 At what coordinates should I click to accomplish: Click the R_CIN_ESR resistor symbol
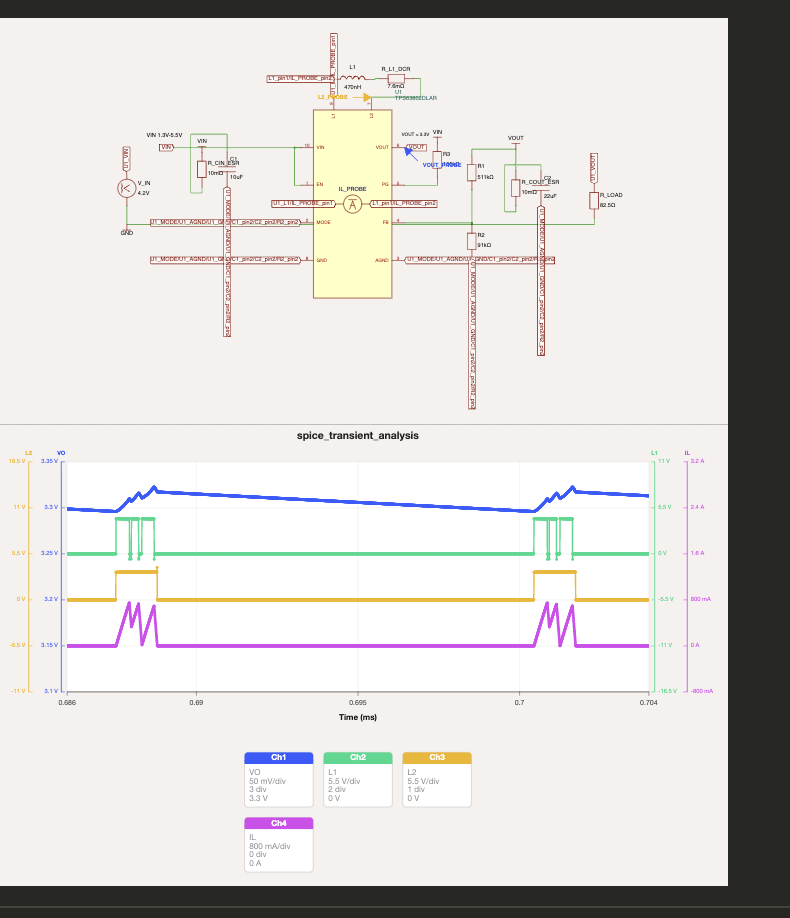tap(201, 169)
